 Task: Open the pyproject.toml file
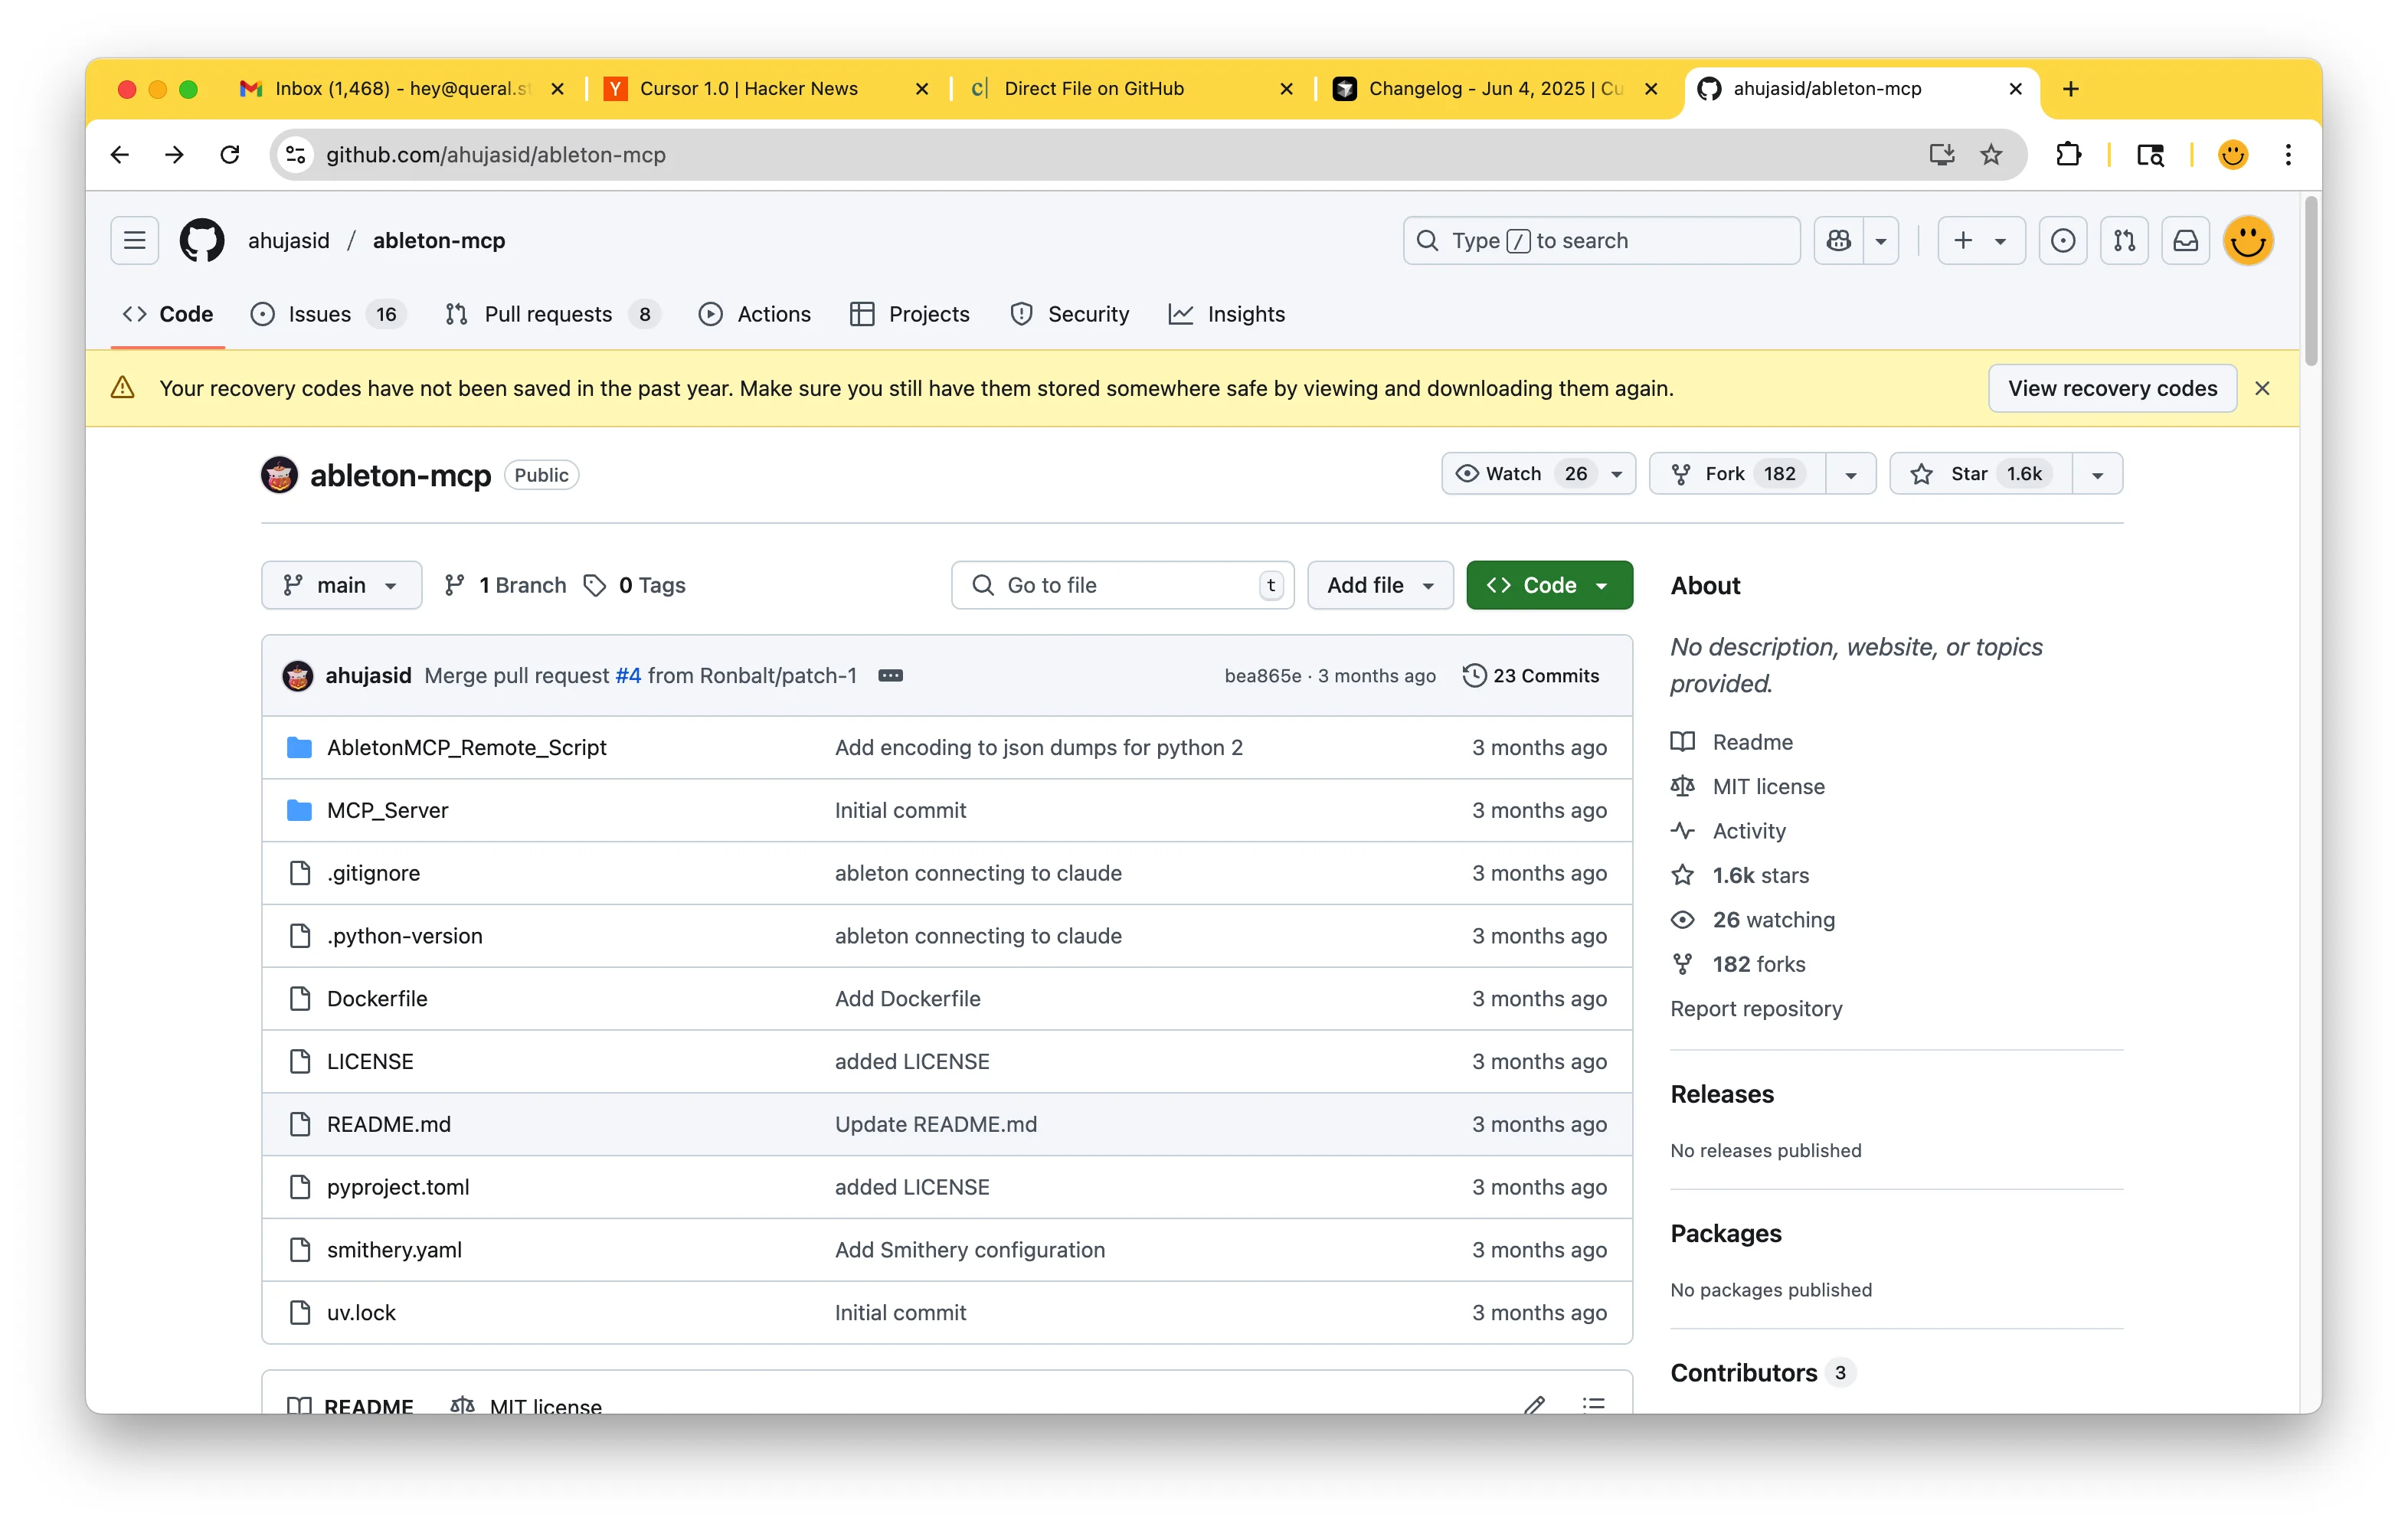coord(398,1186)
